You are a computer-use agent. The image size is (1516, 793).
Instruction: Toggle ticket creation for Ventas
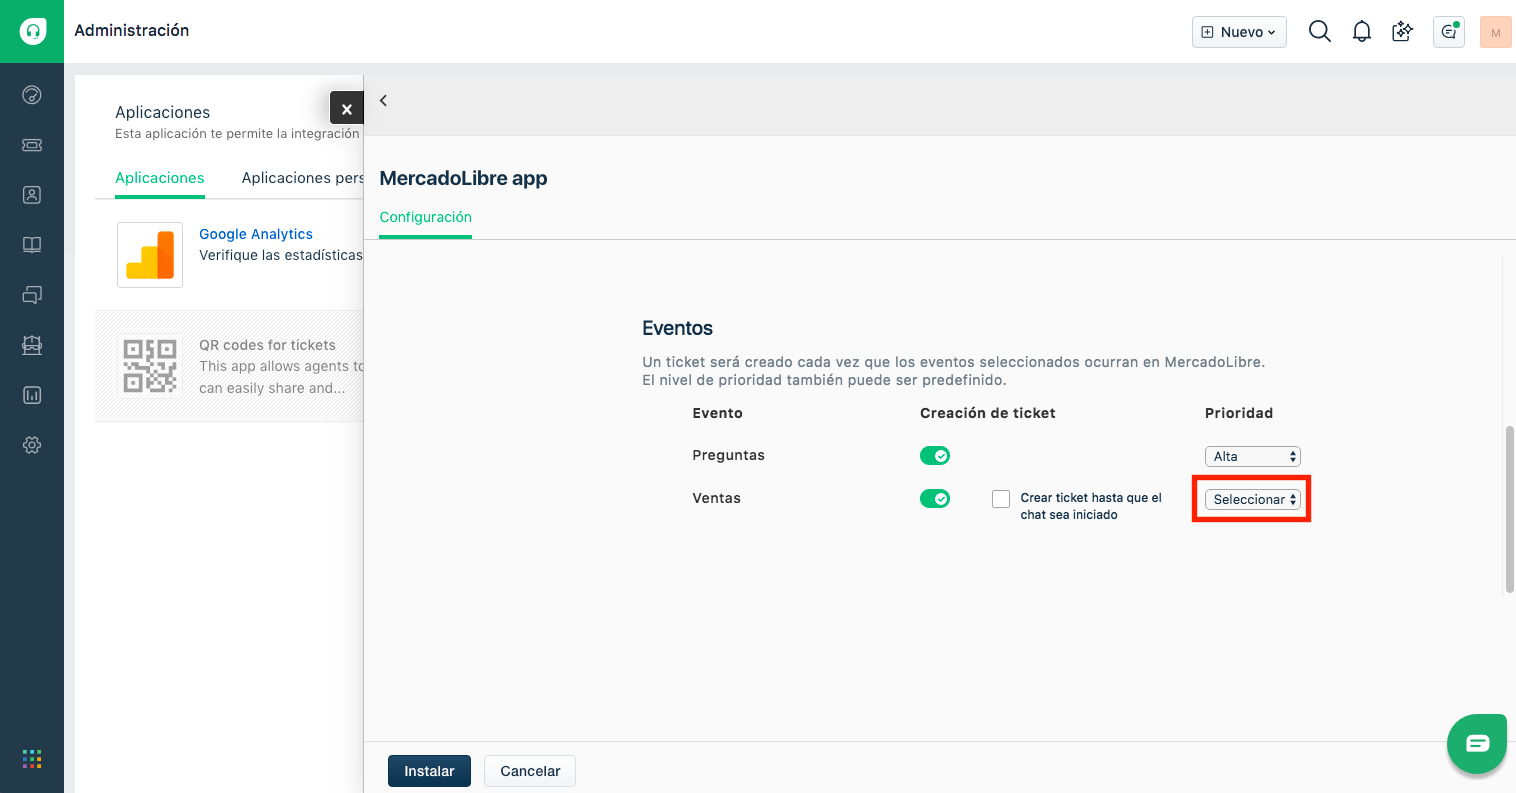[x=935, y=499]
